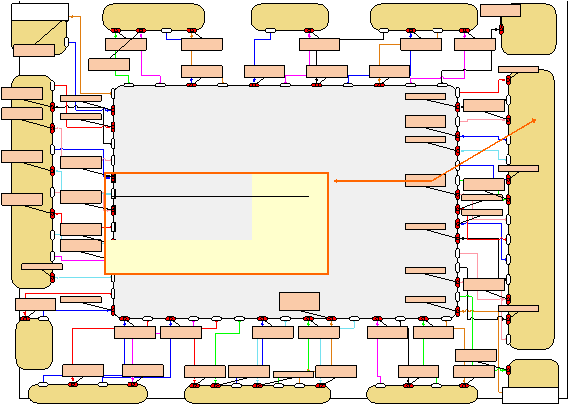Select the wide tan capsule at top right
Screen dimensions: 569x405
pyautogui.click(x=424, y=17)
